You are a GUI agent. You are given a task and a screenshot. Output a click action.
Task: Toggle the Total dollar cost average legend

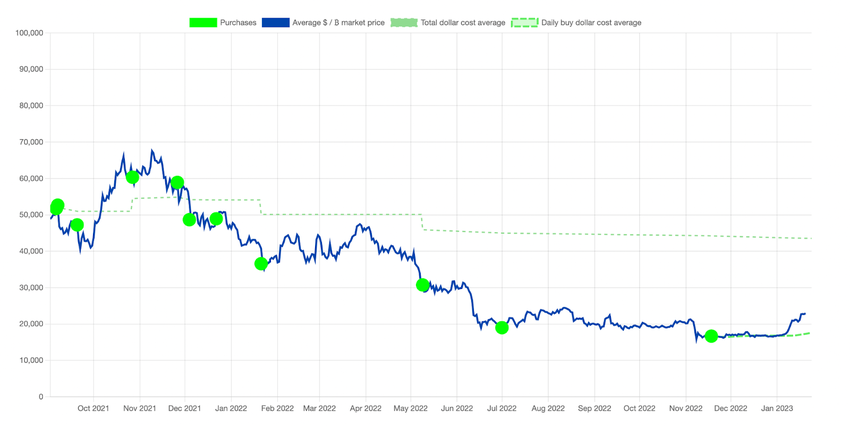448,23
